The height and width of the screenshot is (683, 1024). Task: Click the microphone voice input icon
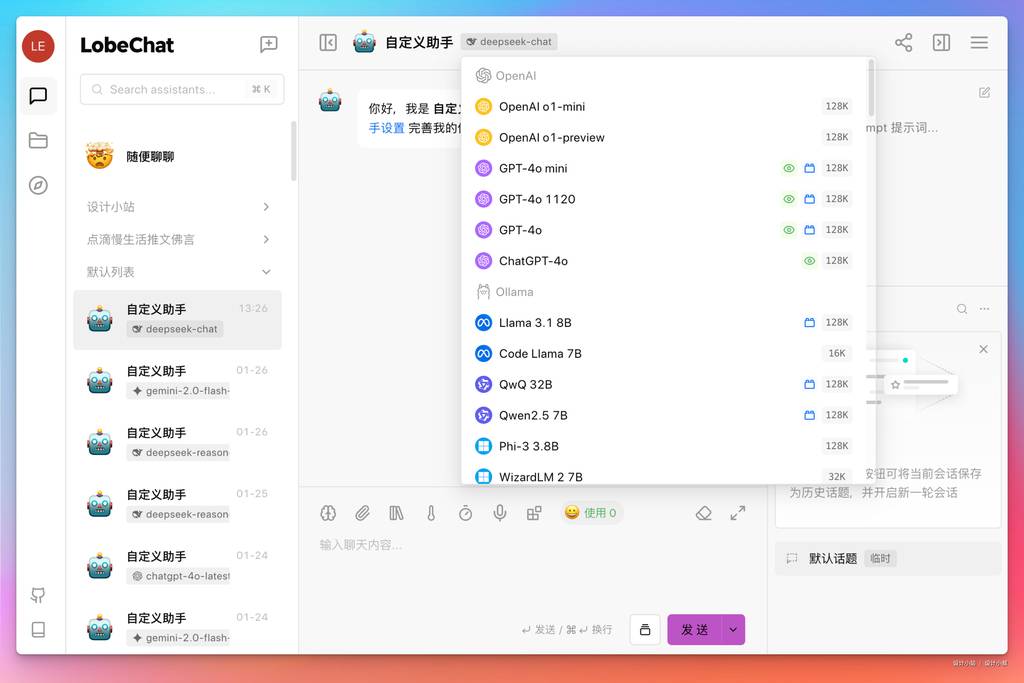pos(500,513)
